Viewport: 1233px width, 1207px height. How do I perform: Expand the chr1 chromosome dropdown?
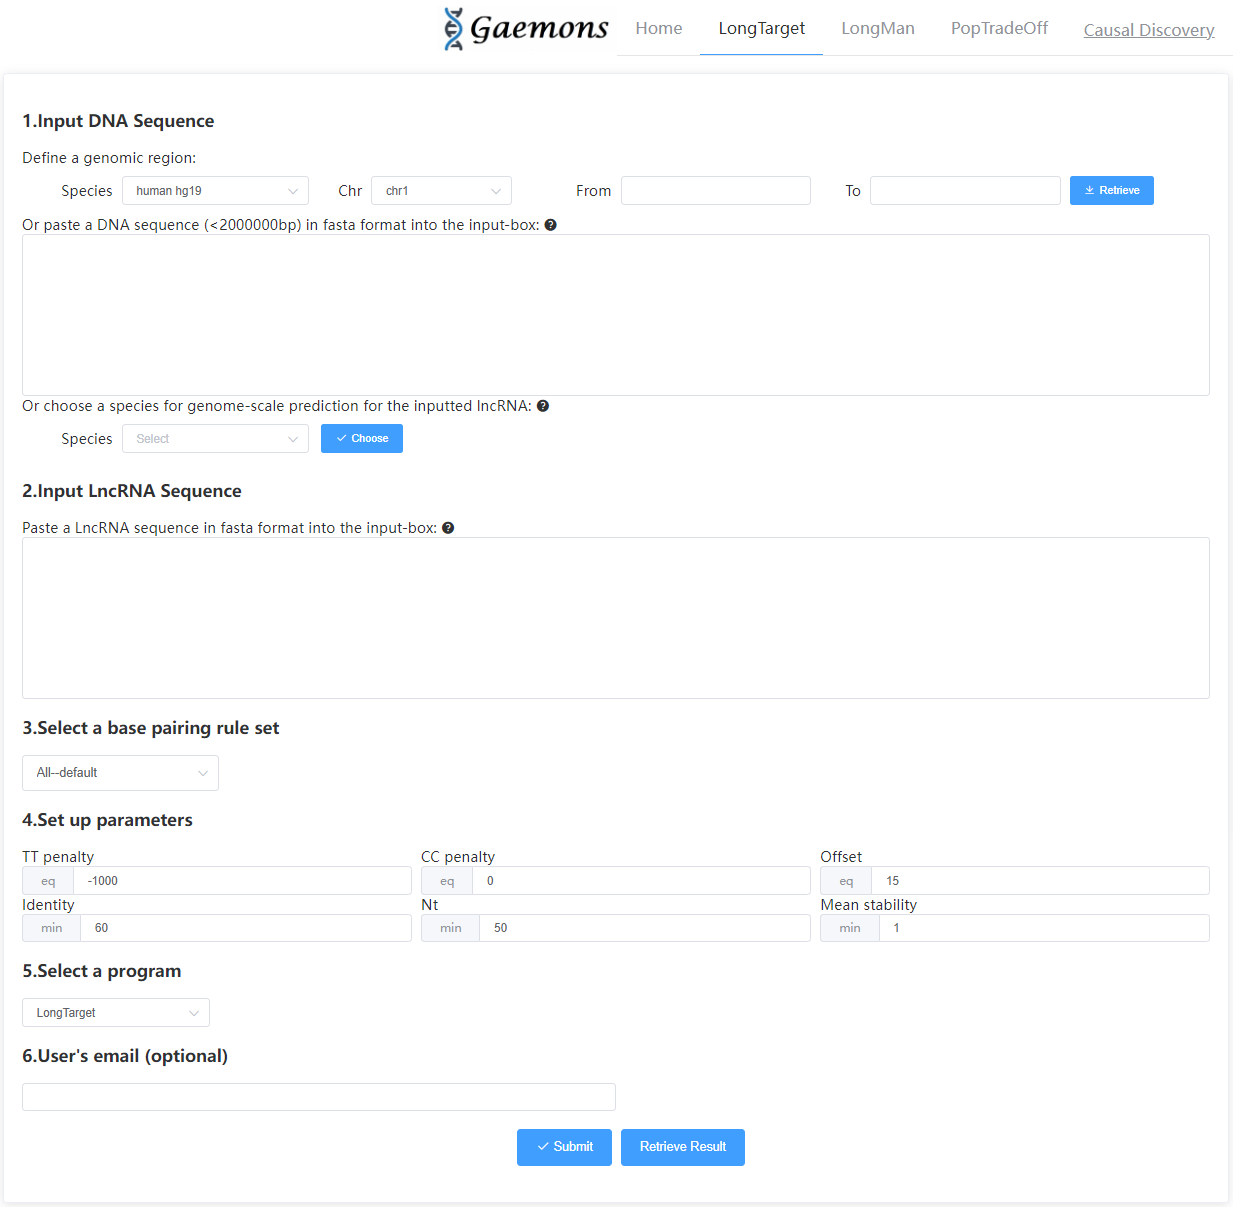441,191
